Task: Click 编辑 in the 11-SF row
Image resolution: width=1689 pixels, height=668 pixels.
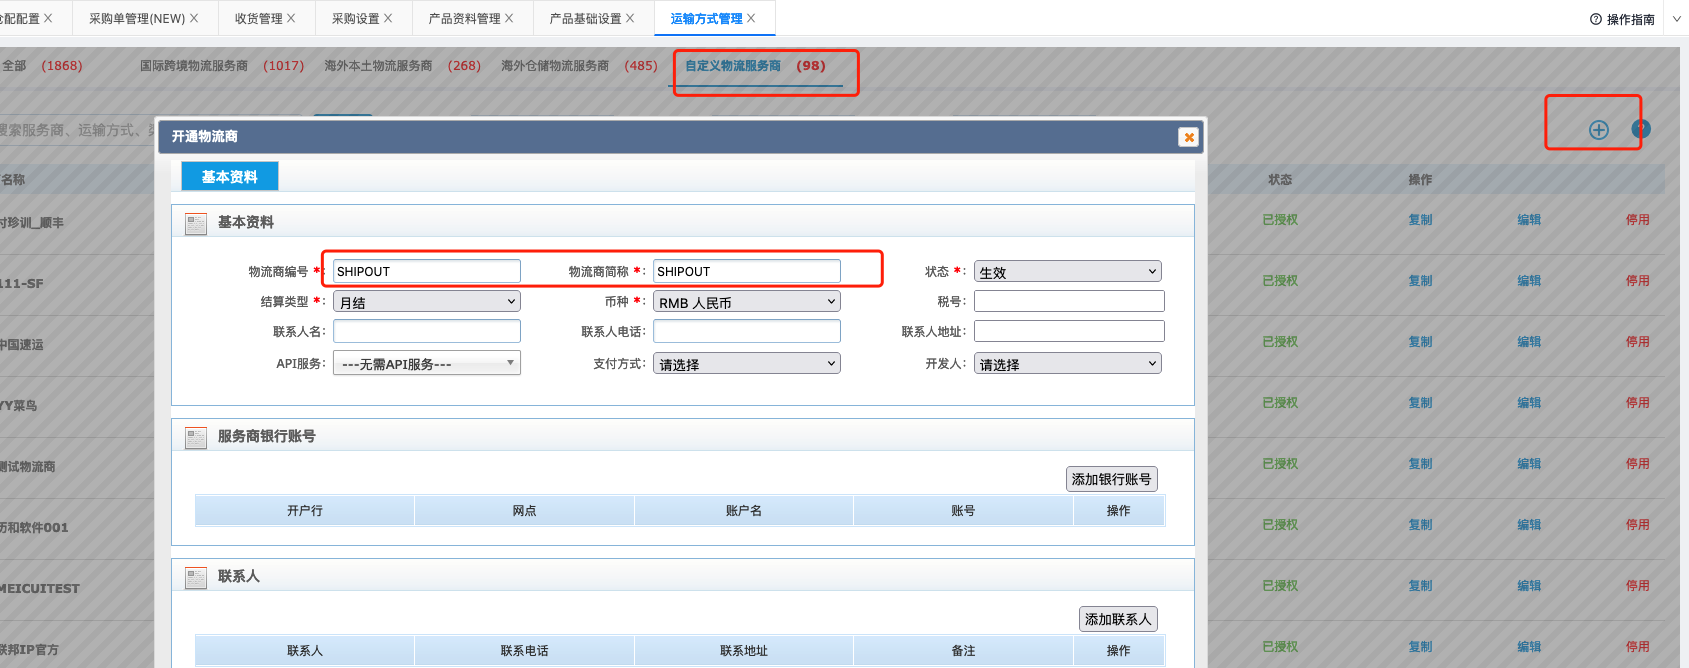Action: pos(1529,281)
